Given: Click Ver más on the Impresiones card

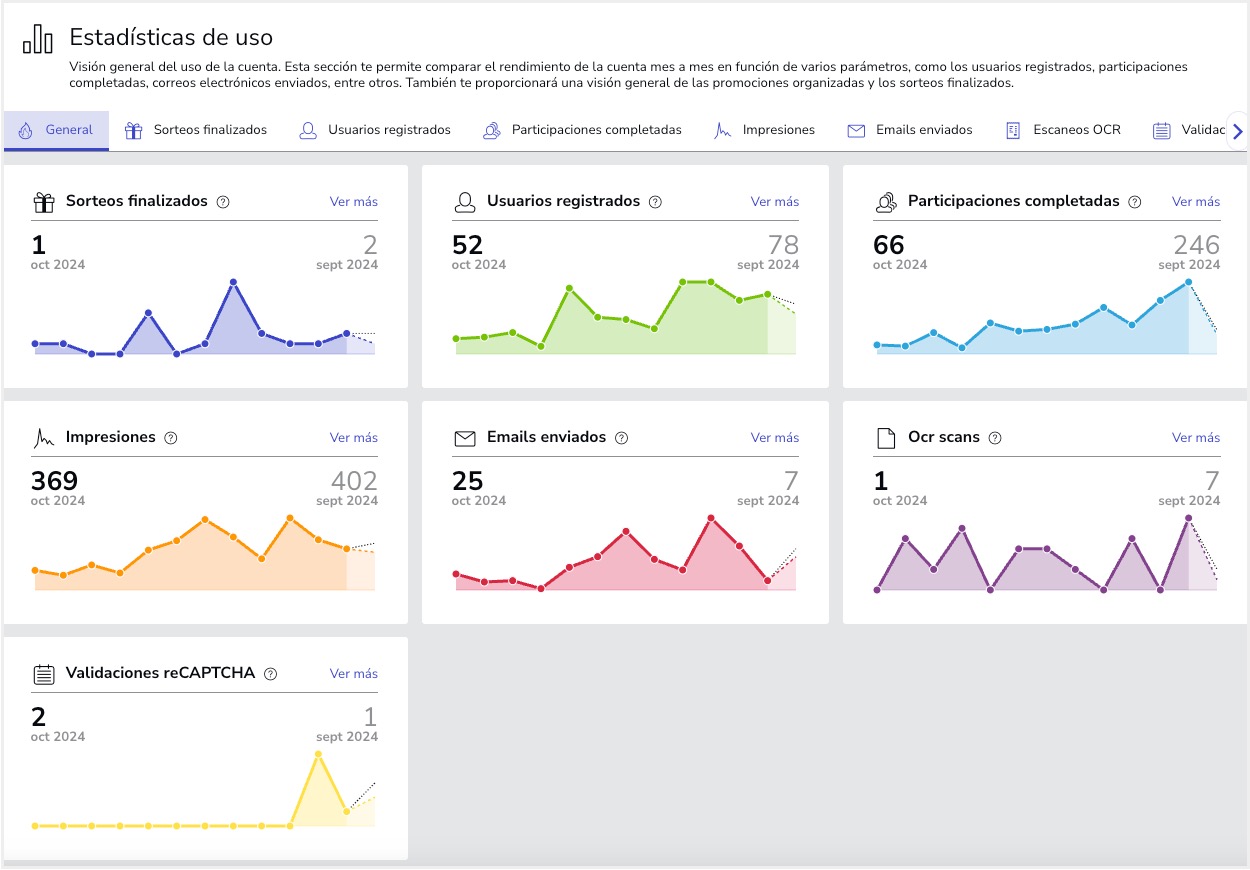Looking at the screenshot, I should 353,438.
